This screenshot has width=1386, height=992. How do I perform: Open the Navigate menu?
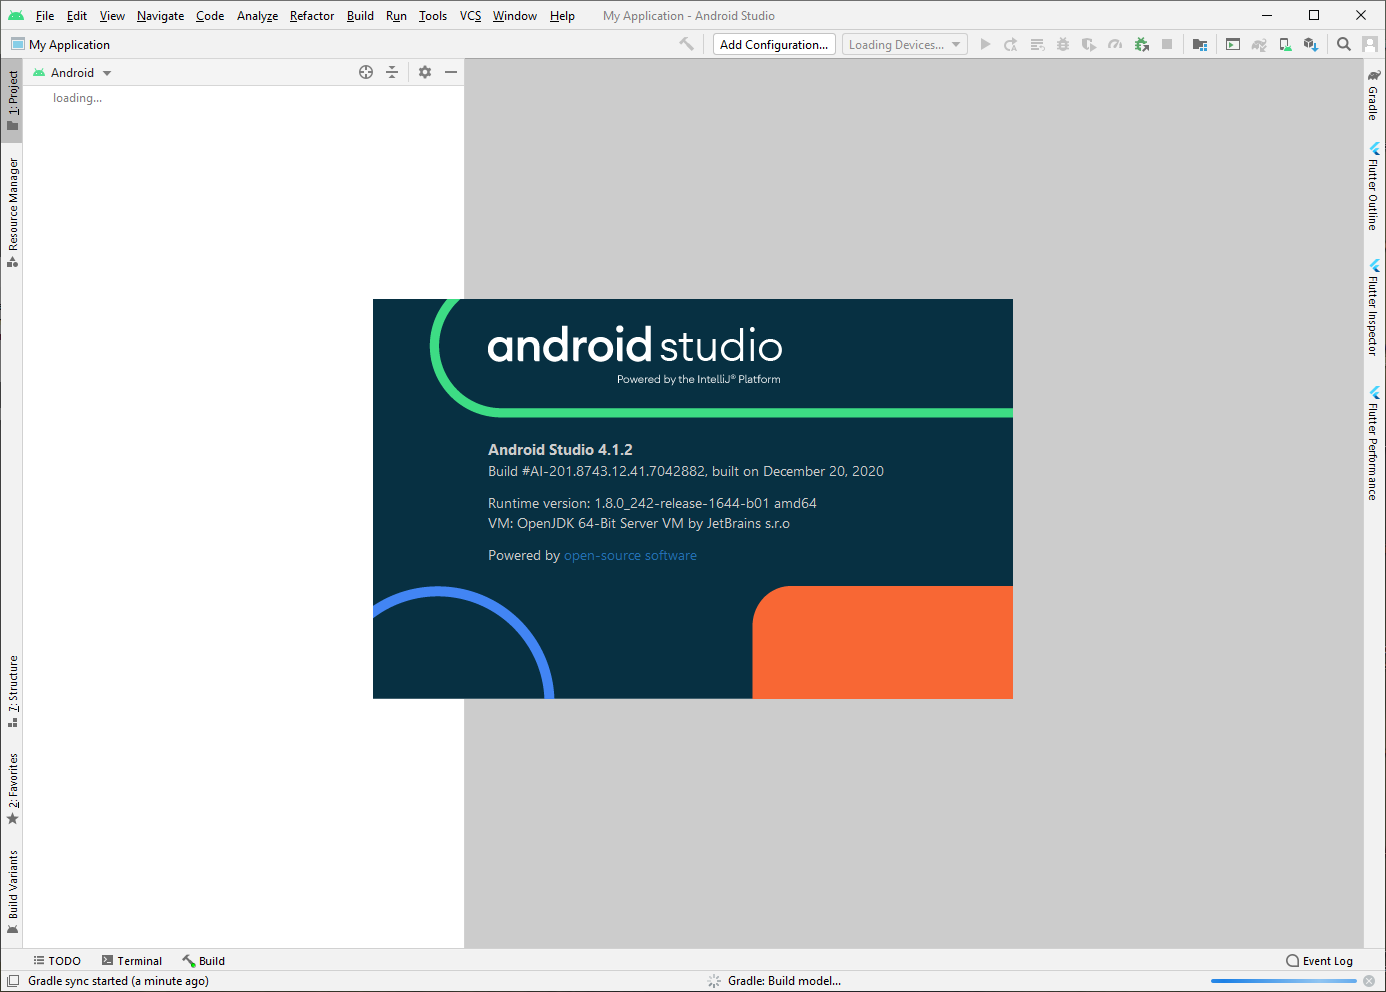click(160, 15)
